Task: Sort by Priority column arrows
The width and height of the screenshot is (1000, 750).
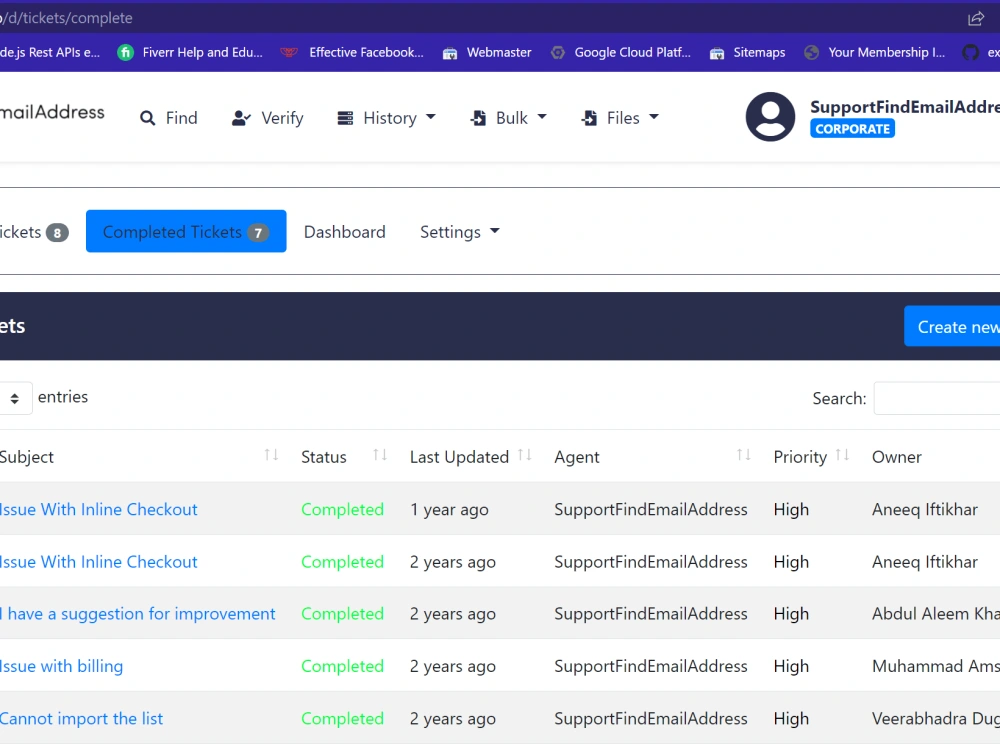Action: (x=842, y=455)
